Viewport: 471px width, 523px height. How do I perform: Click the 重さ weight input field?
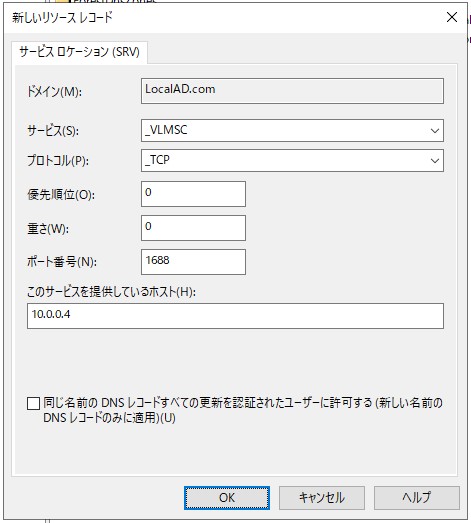[x=193, y=228]
